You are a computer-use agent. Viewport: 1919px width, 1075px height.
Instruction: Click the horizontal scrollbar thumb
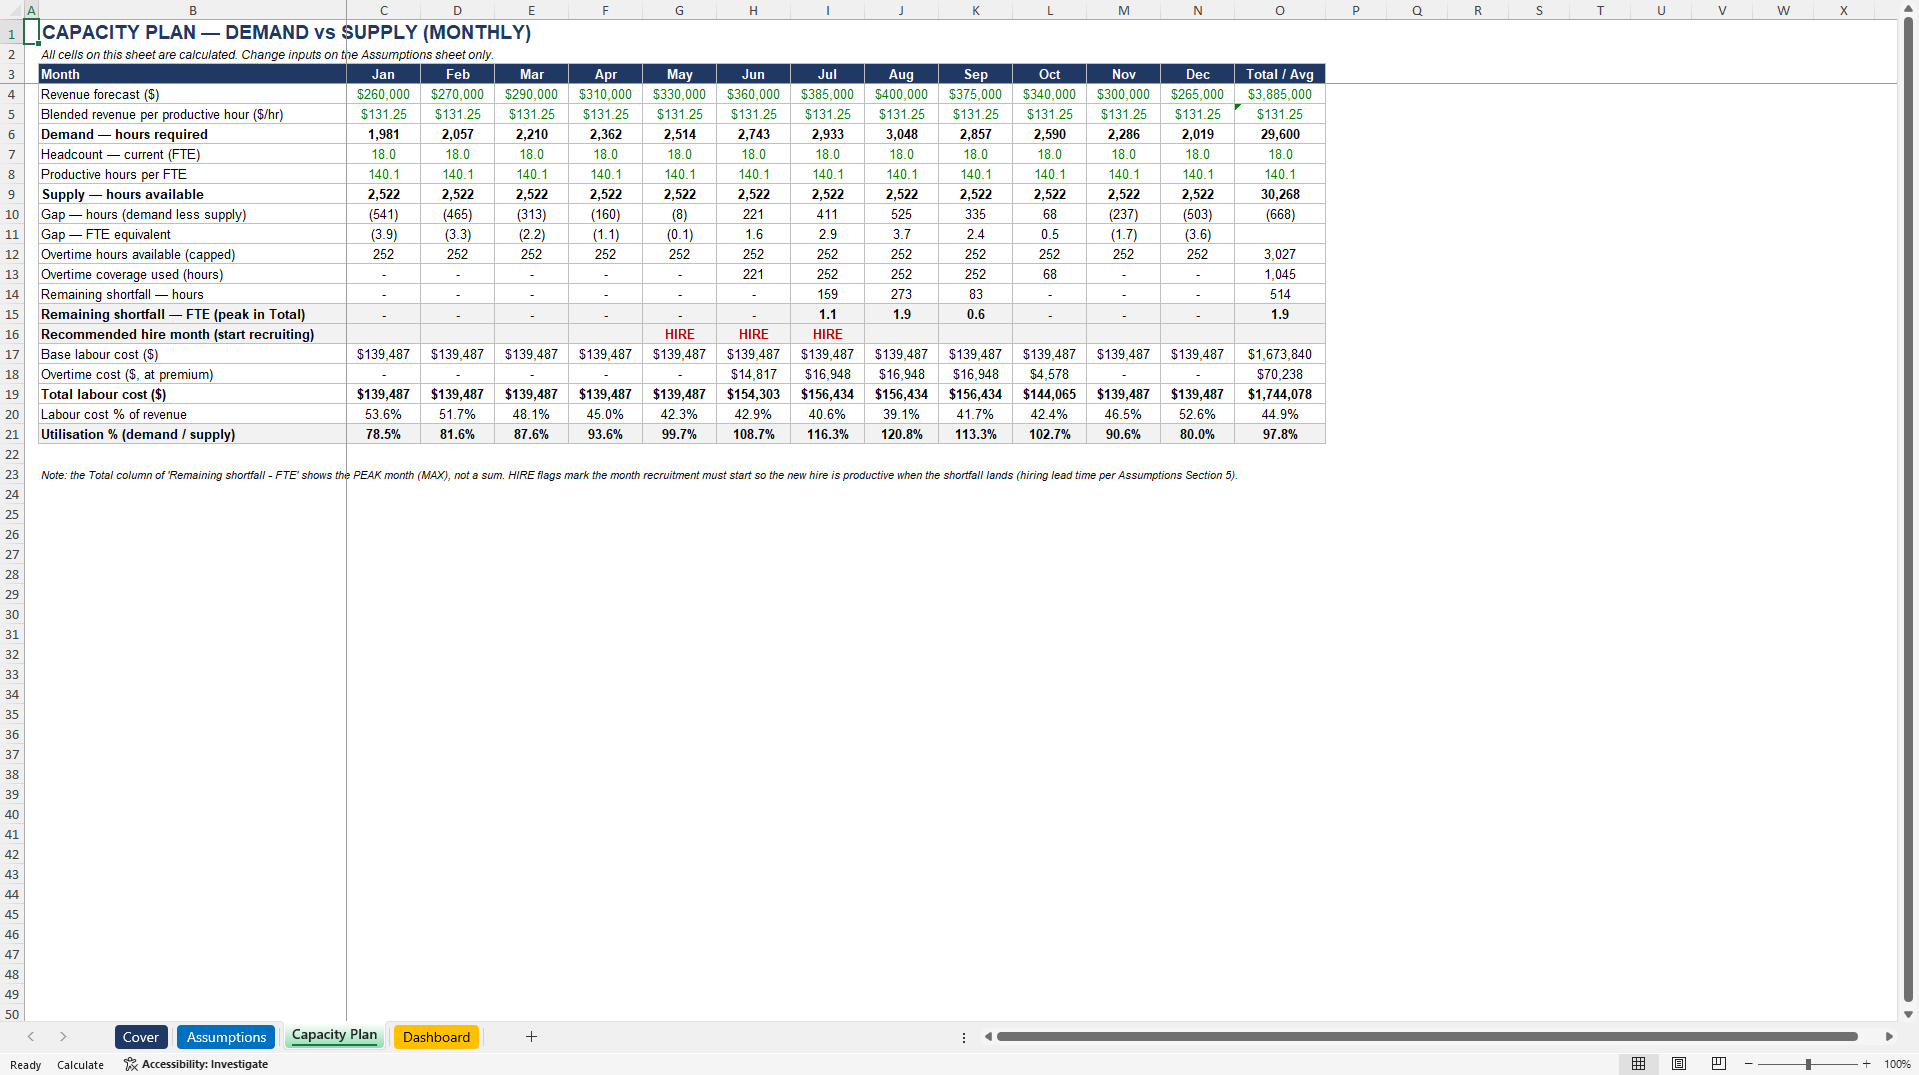pos(1427,1037)
